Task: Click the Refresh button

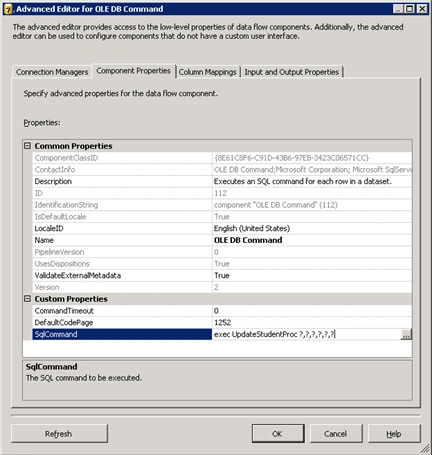Action: 59,433
